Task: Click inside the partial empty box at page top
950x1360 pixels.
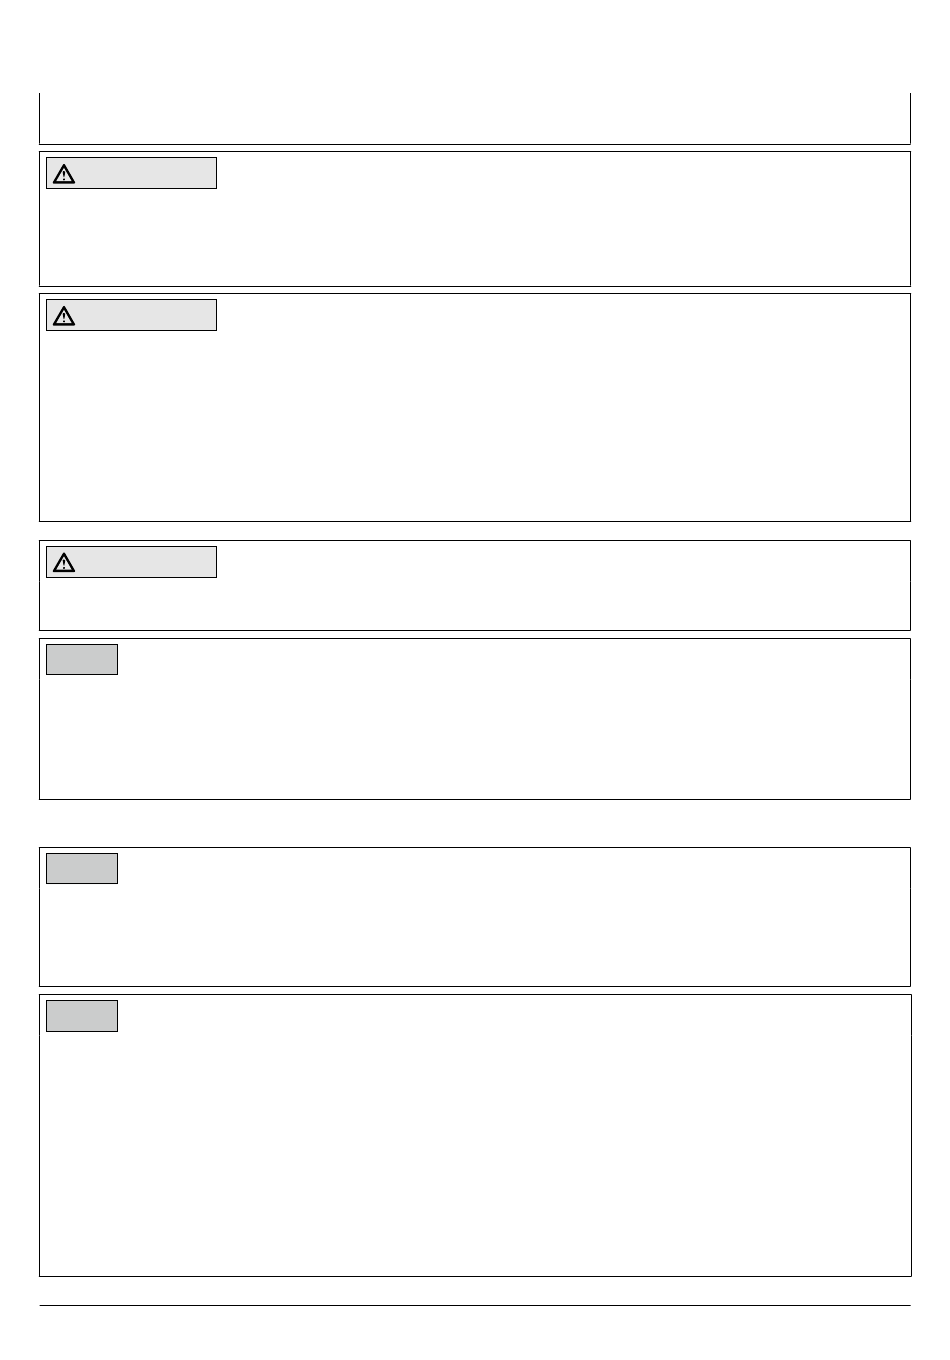Action: click(x=475, y=118)
